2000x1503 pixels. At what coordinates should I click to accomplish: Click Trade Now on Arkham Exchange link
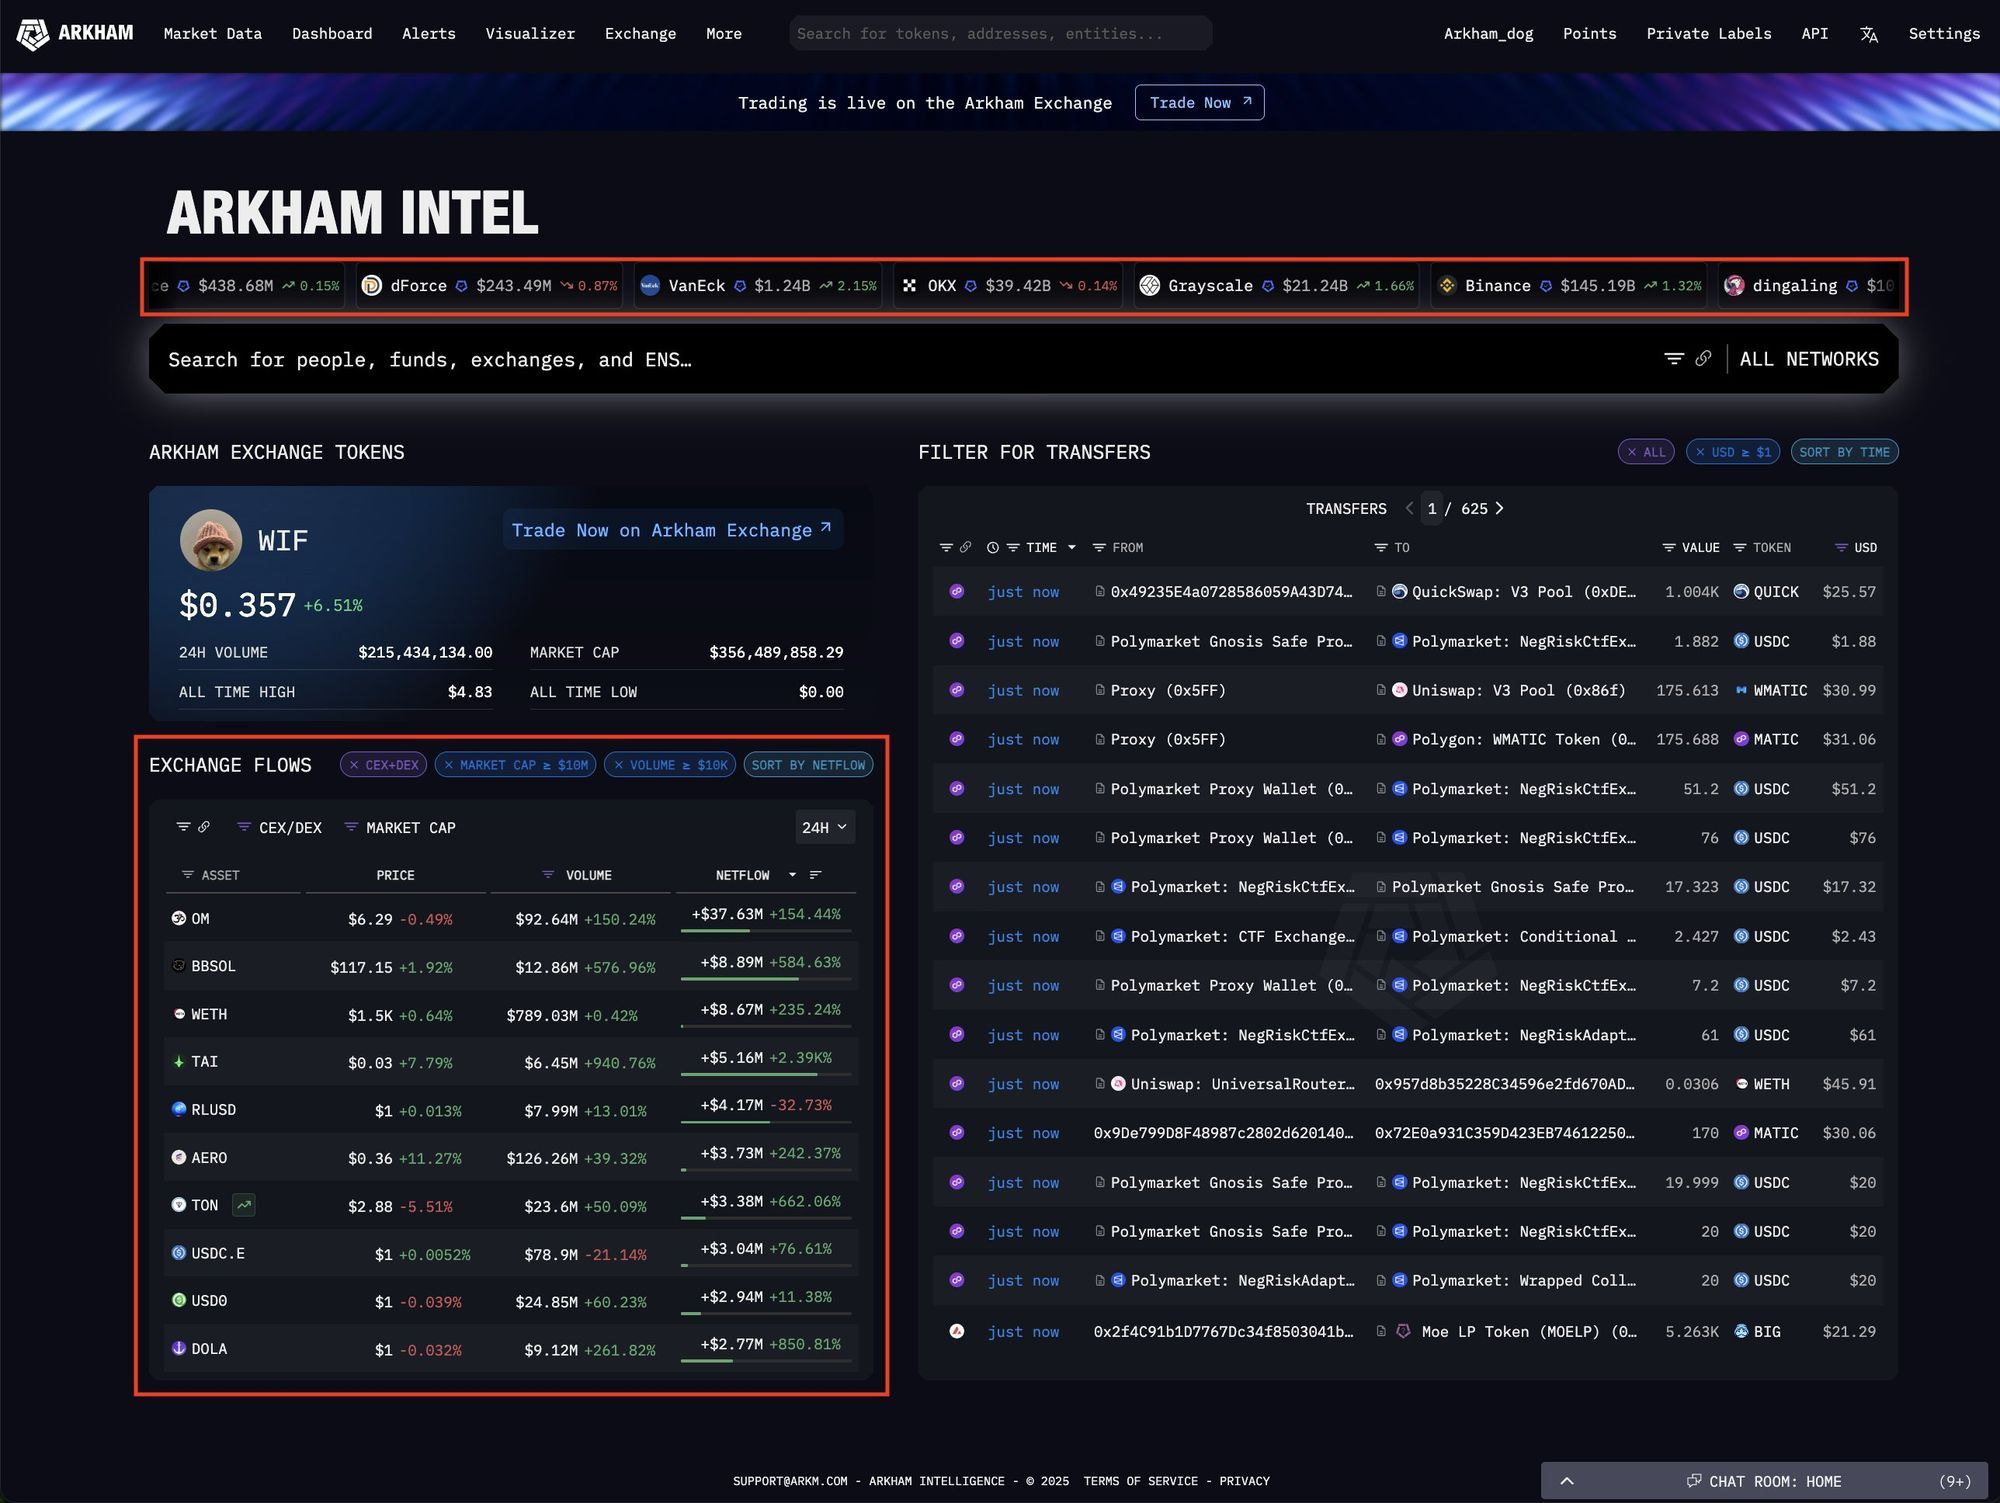tap(671, 530)
